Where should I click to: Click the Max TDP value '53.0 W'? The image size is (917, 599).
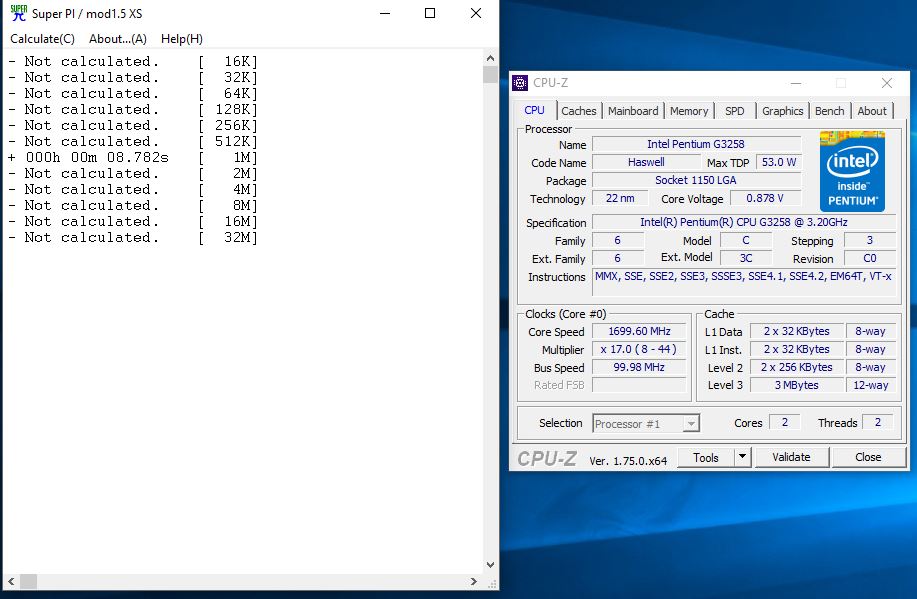(x=778, y=162)
